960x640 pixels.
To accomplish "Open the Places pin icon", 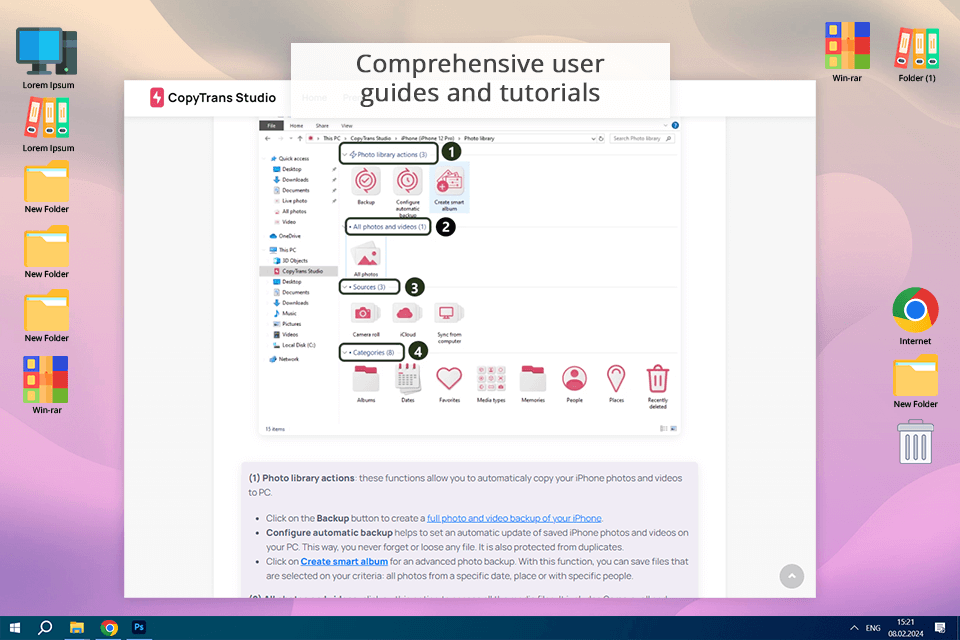I will pos(616,379).
